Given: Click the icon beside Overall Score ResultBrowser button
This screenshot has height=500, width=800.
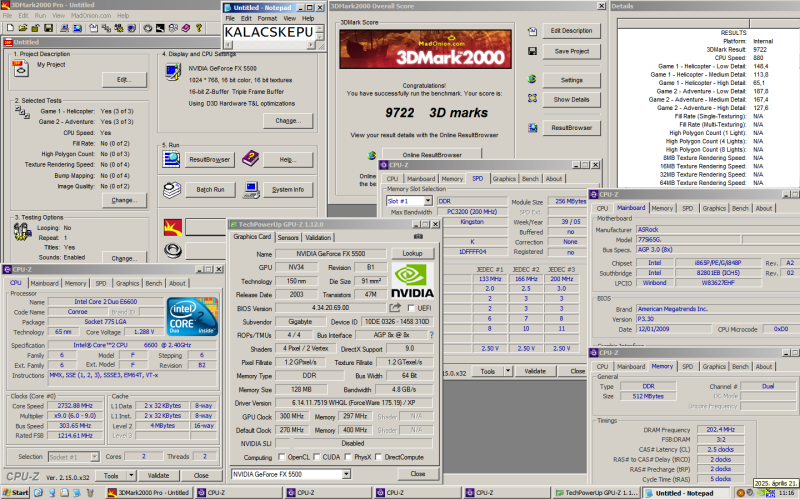Looking at the screenshot, I should (x=533, y=128).
